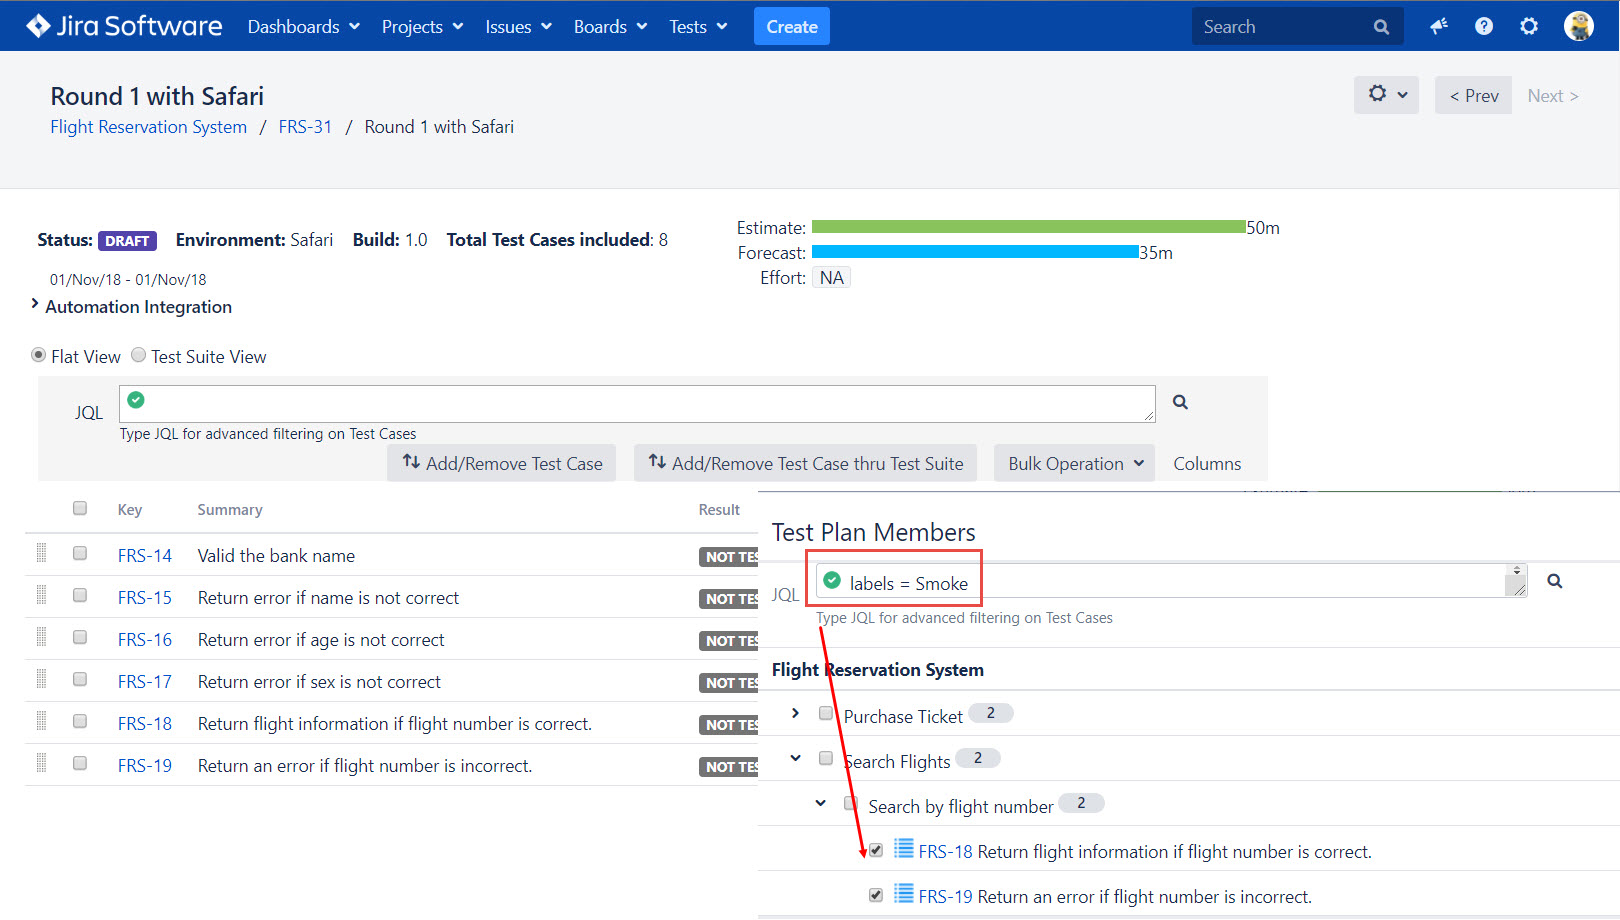Click the drag handle for FRS-14 row
The width and height of the screenshot is (1620, 920).
(41, 553)
